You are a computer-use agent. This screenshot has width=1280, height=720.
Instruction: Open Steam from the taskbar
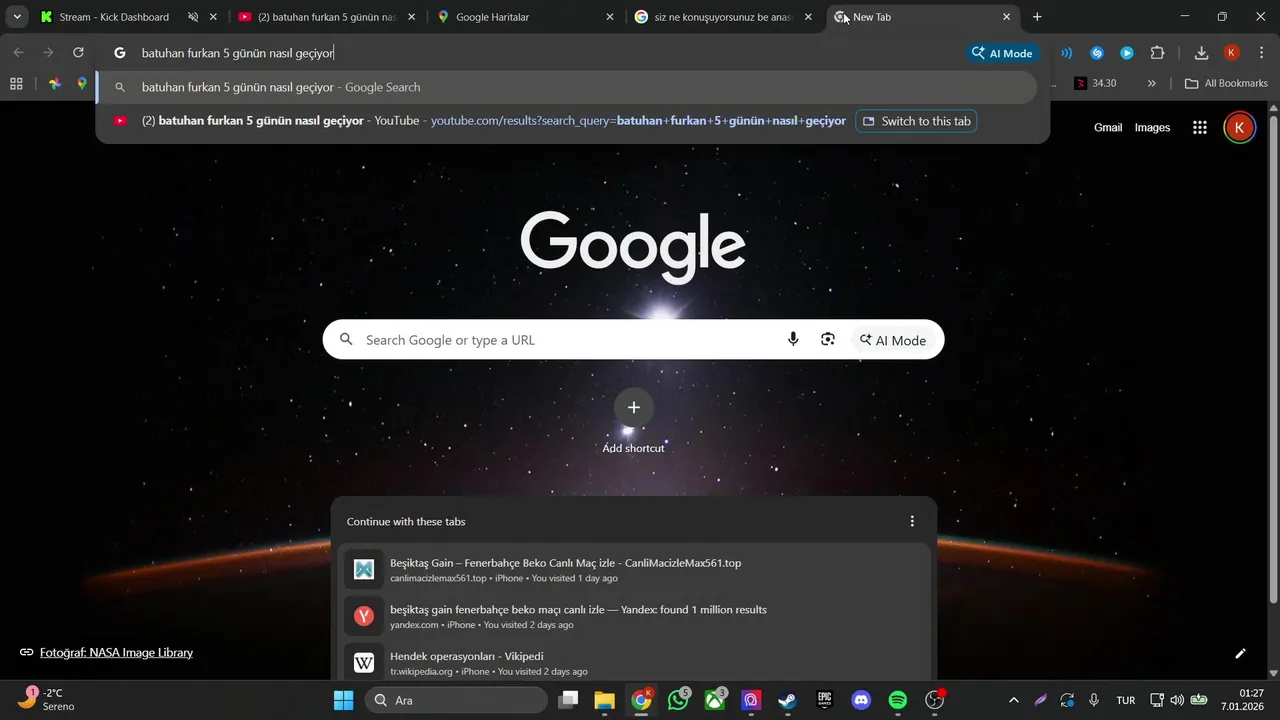[x=788, y=700]
